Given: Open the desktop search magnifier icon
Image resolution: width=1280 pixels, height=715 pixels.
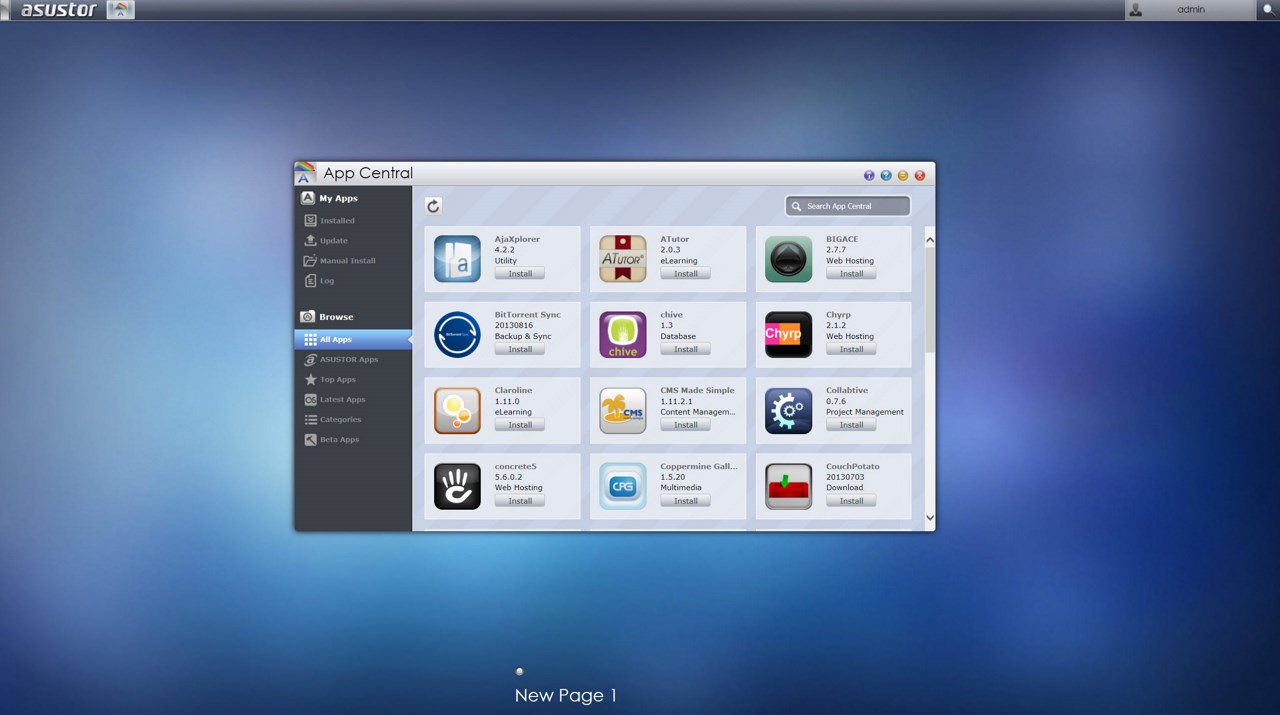Looking at the screenshot, I should (x=1269, y=10).
